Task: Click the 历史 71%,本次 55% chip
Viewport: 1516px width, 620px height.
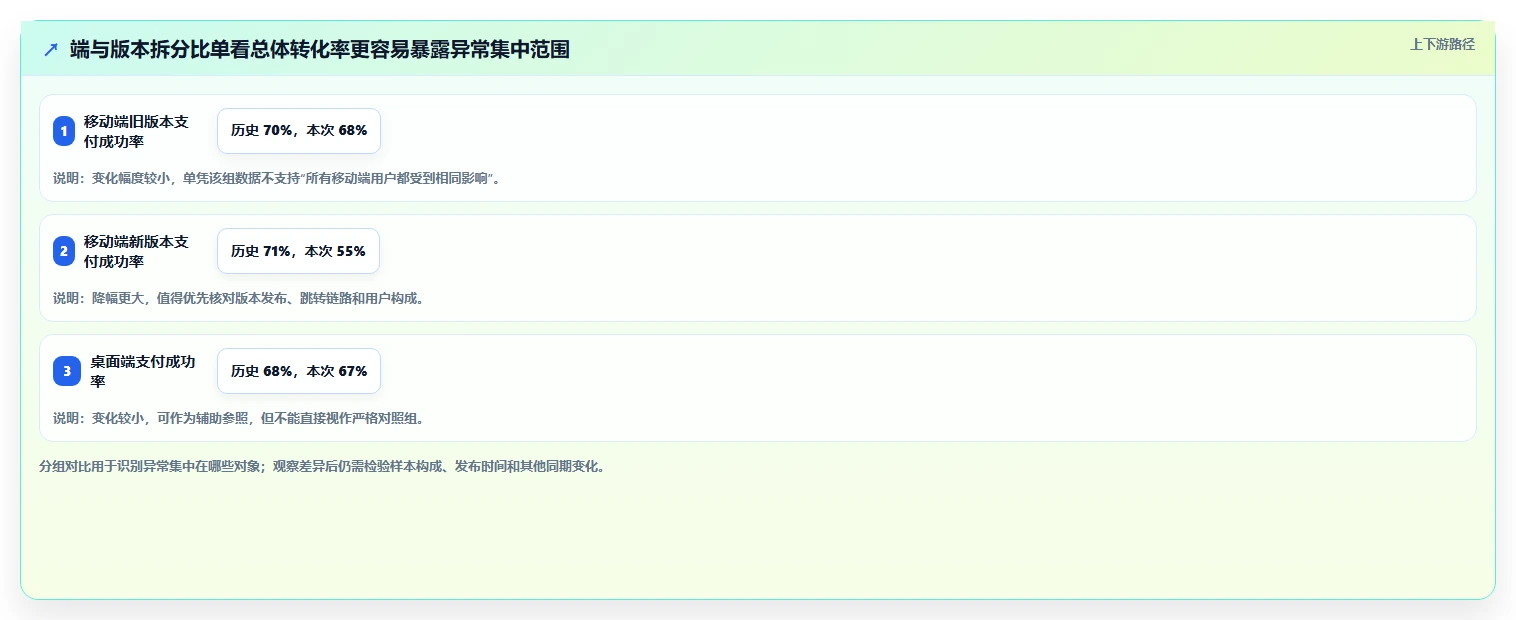Action: pyautogui.click(x=298, y=251)
